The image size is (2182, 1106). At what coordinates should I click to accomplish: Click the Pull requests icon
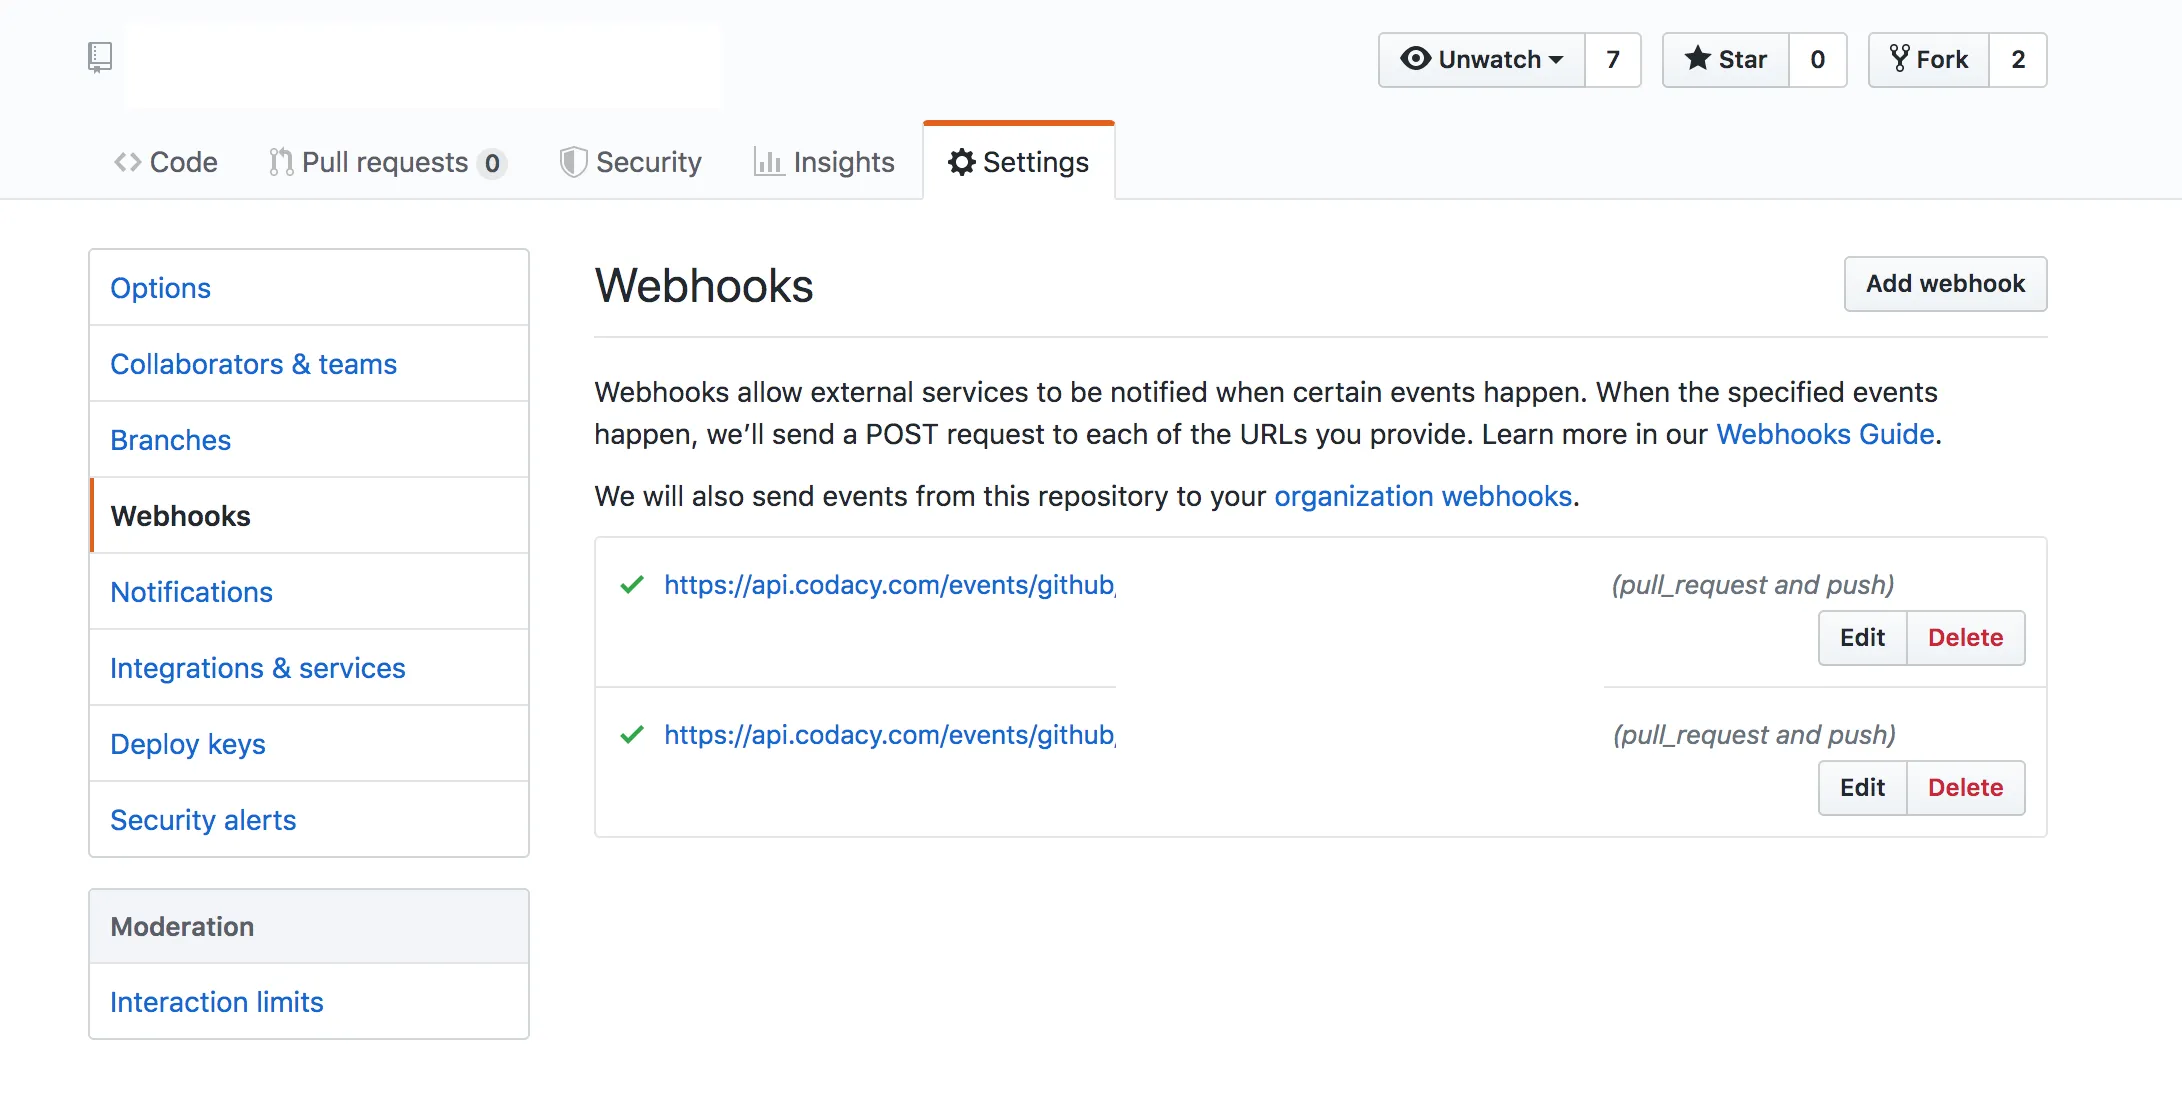coord(281,162)
